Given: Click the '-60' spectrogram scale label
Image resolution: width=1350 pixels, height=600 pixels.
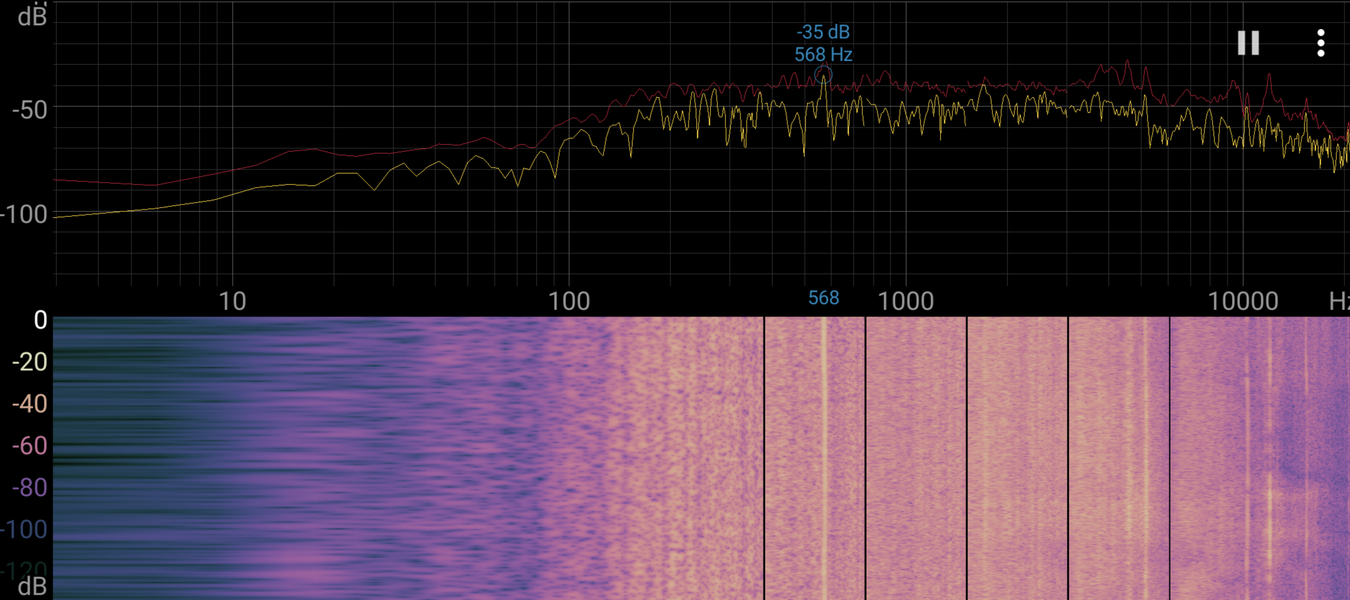Looking at the screenshot, I should click(x=30, y=446).
